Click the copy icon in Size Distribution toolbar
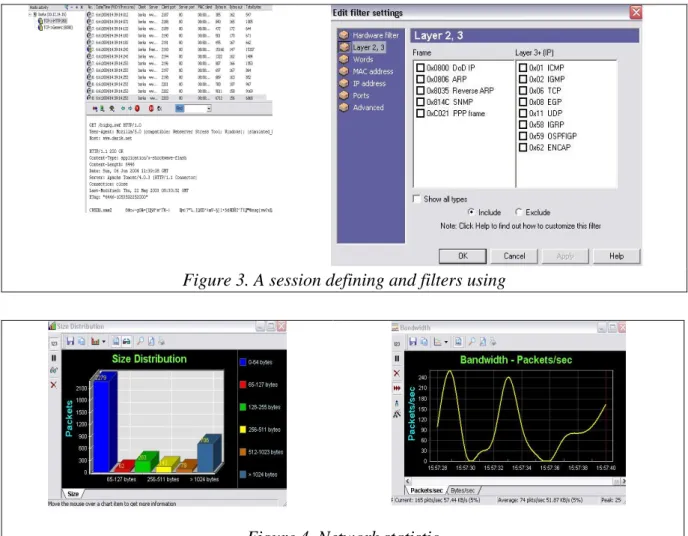The width and height of the screenshot is (688, 536). pyautogui.click(x=82, y=341)
